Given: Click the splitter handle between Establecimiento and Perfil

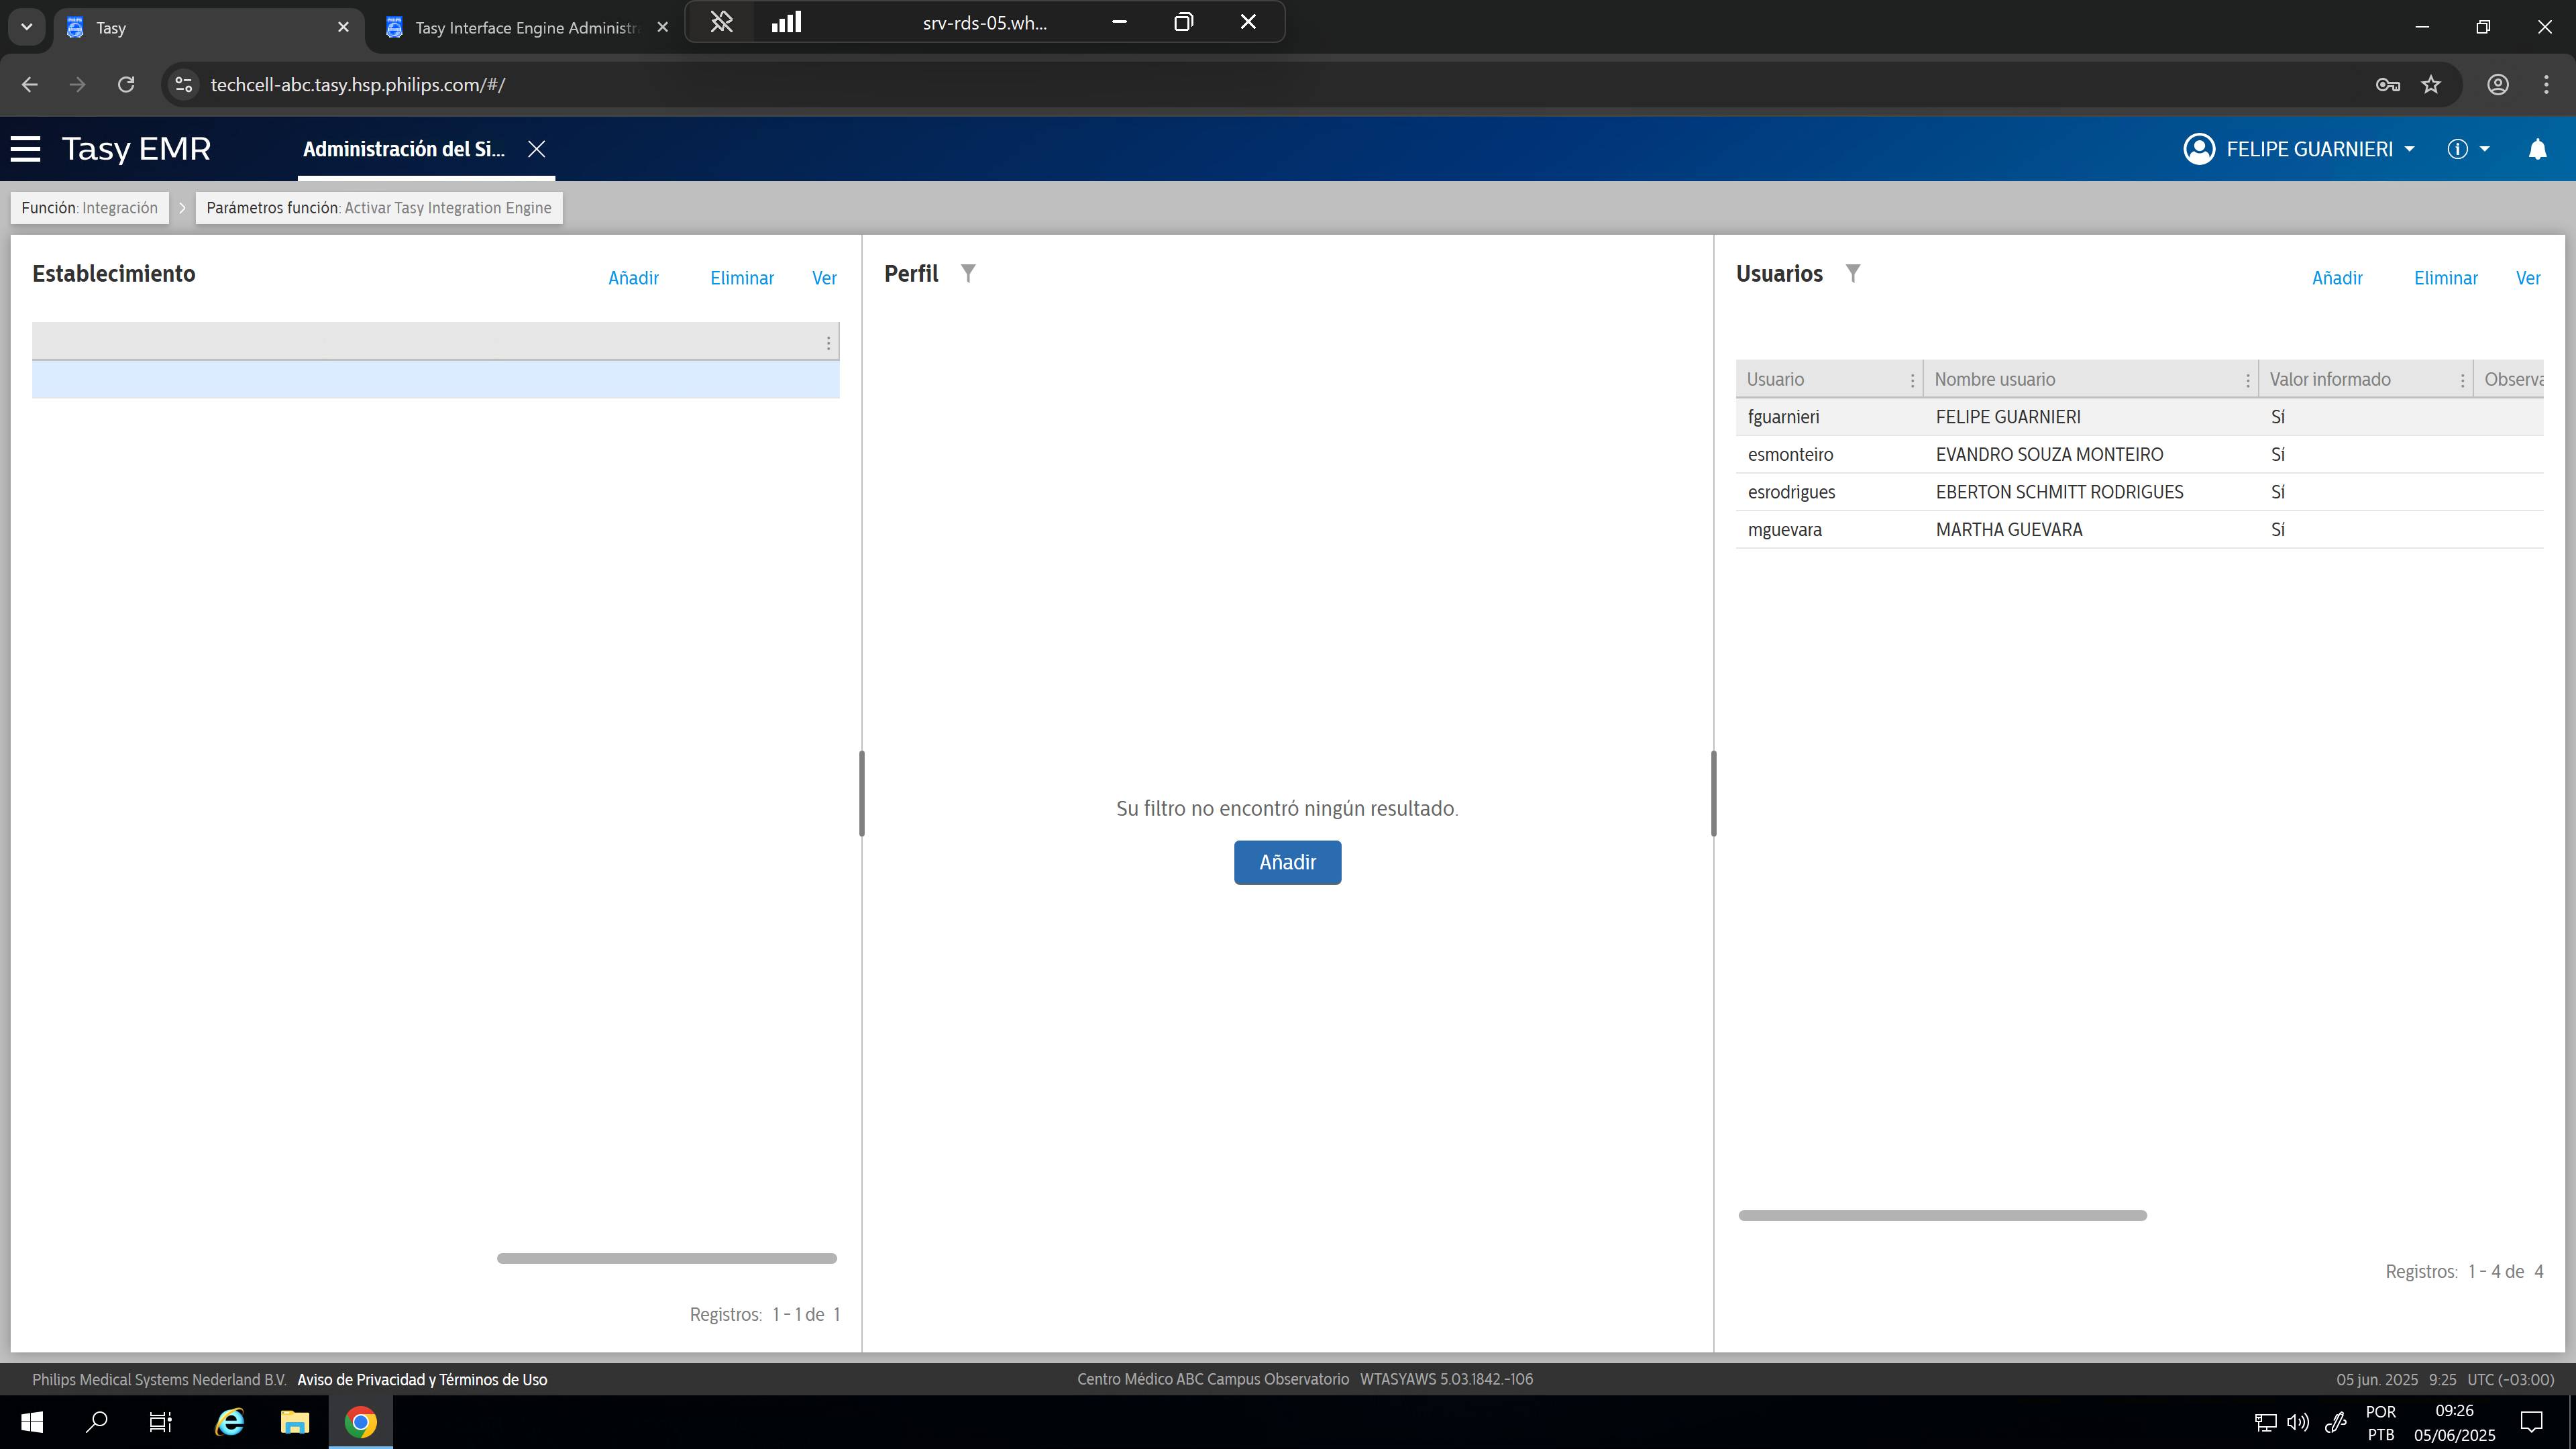Looking at the screenshot, I should (861, 794).
